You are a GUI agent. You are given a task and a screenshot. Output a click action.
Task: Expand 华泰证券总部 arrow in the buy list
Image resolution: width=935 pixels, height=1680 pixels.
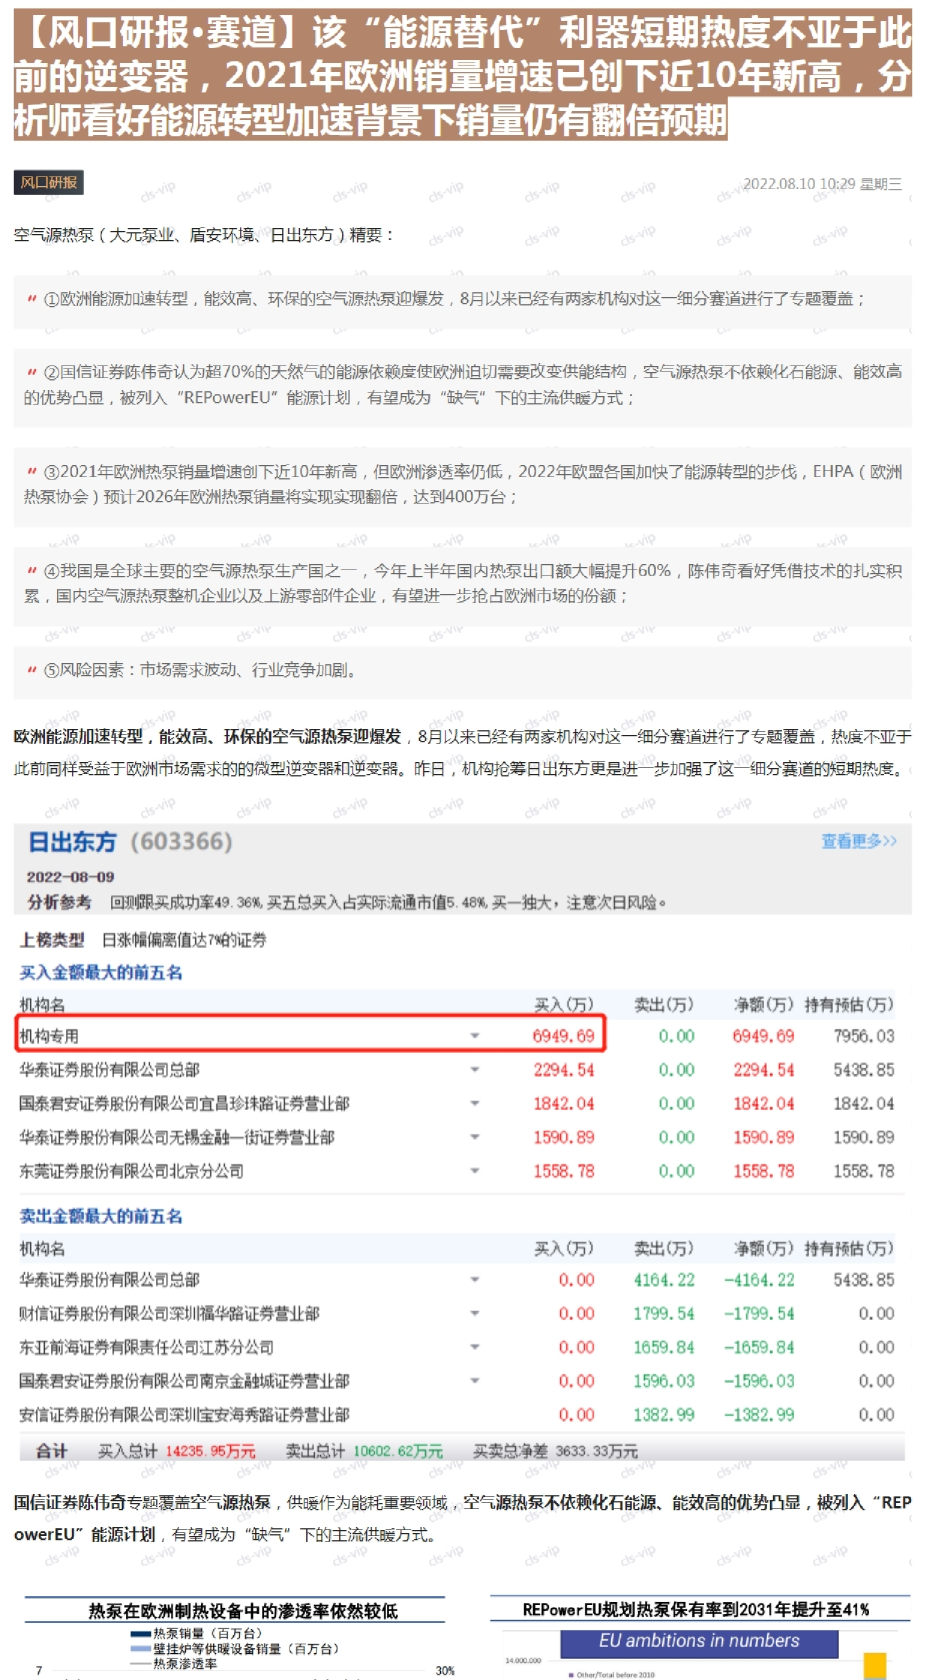(475, 1070)
